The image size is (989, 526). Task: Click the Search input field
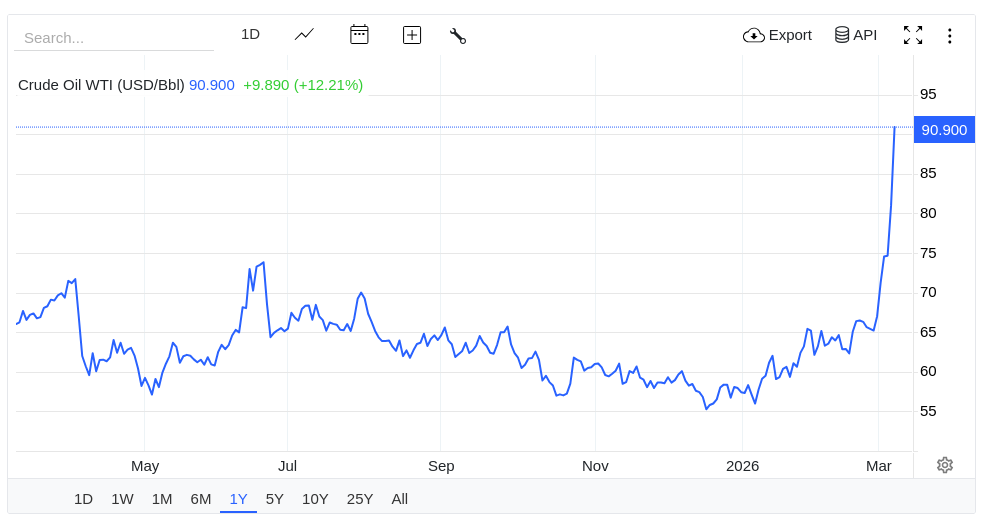click(x=114, y=38)
